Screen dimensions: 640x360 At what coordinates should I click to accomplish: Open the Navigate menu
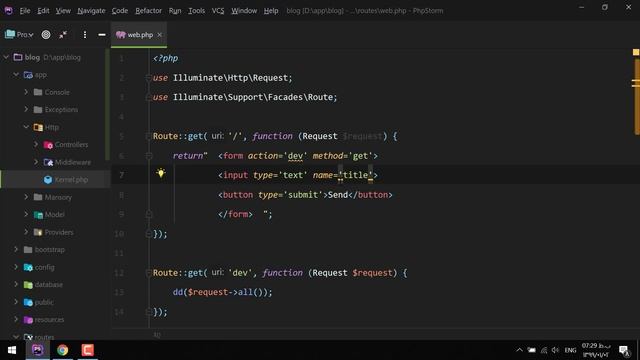(x=91, y=11)
